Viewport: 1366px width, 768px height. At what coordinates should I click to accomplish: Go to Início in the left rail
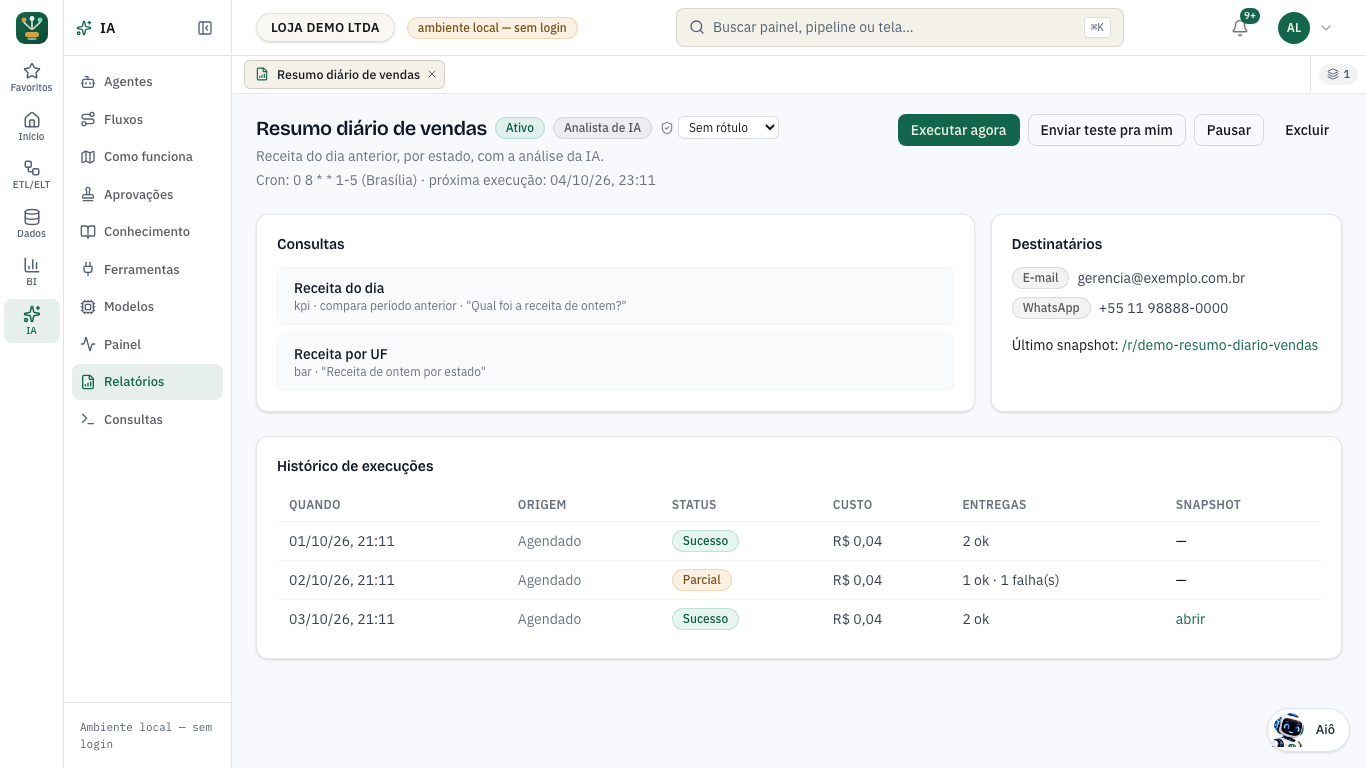tap(32, 126)
